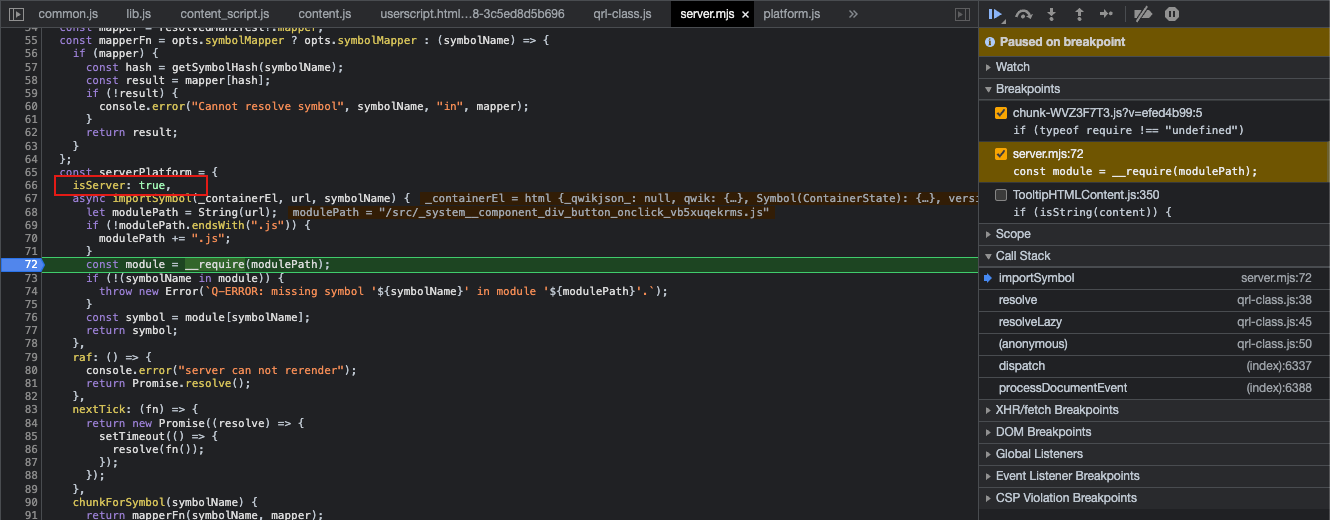This screenshot has height=520, width=1330.
Task: Click the Paused on breakpoint banner
Action: [x=1154, y=42]
